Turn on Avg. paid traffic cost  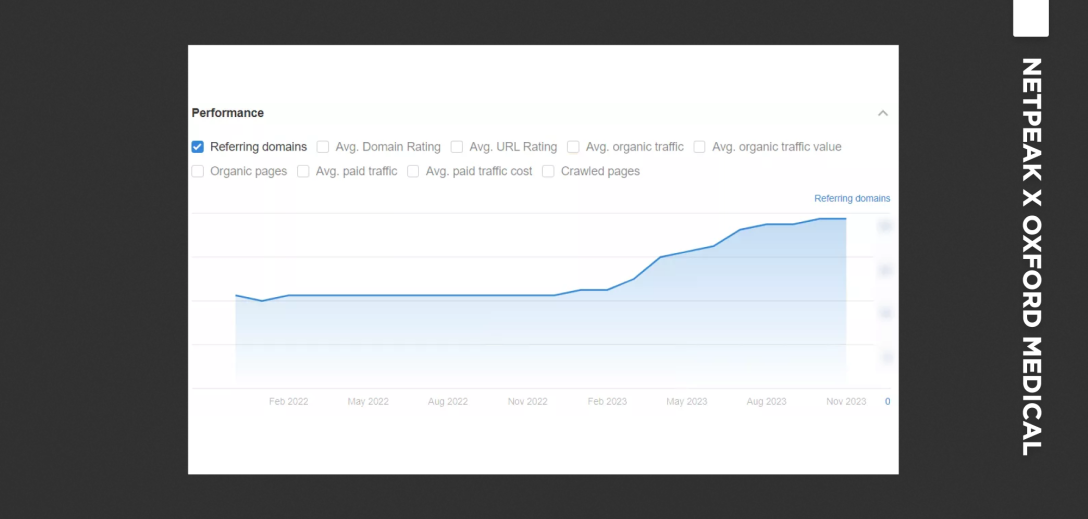click(x=413, y=171)
